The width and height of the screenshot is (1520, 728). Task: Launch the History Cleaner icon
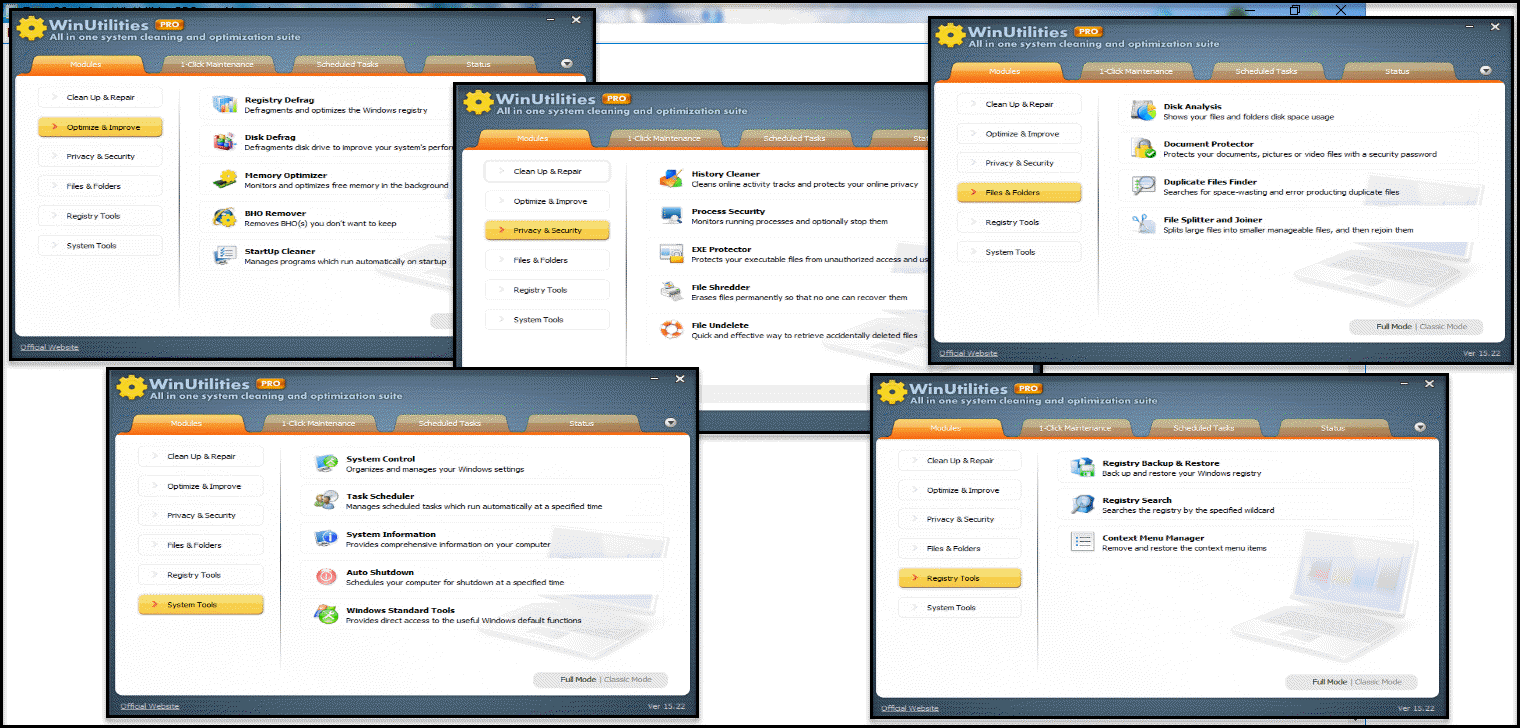[x=671, y=179]
